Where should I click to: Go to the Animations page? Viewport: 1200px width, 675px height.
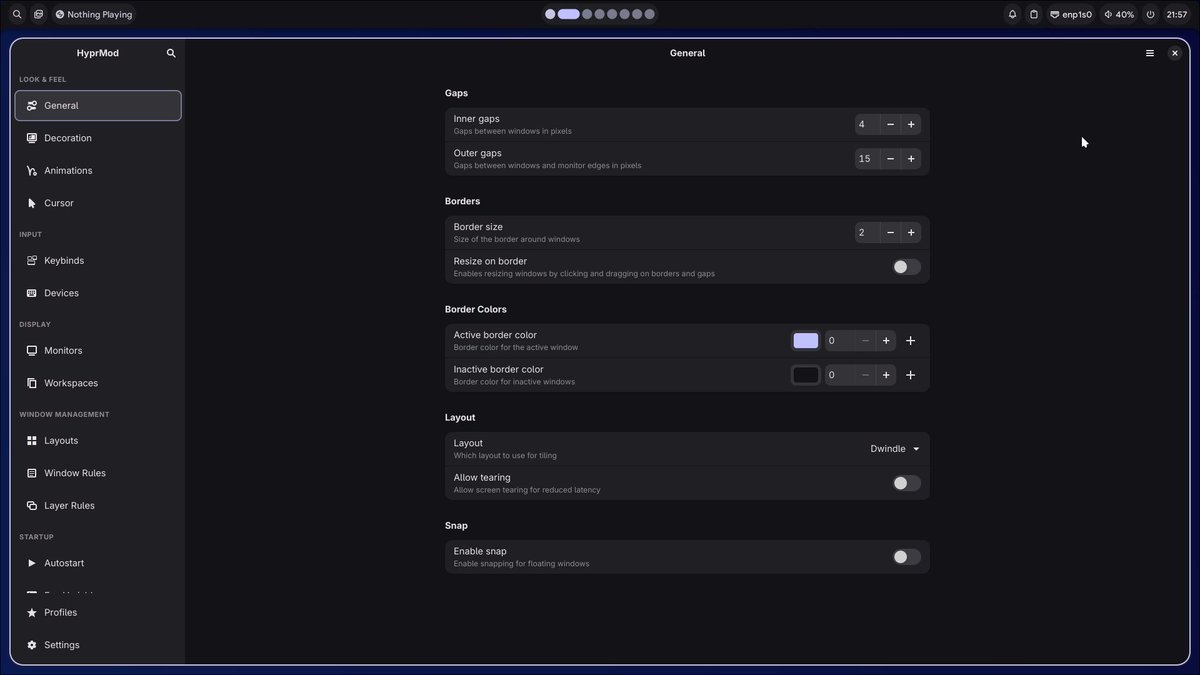pos(98,170)
